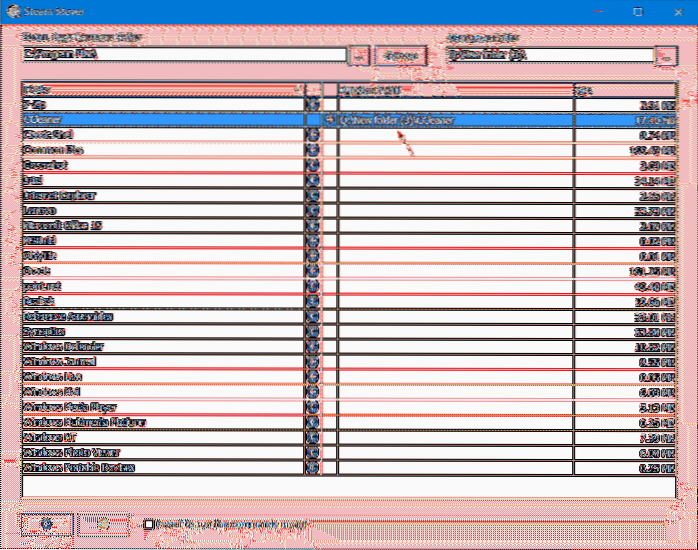698x550 pixels.
Task: Click the icon in the Windows Media Player row
Action: tap(313, 407)
